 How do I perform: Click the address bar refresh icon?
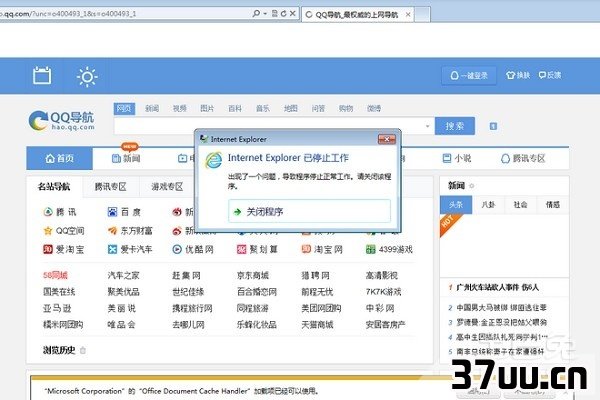(x=284, y=14)
